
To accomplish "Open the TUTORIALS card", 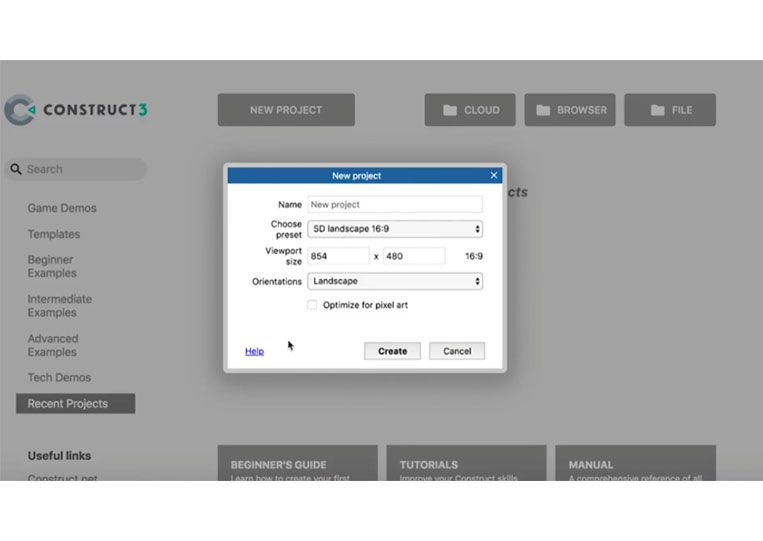I will 466,463.
